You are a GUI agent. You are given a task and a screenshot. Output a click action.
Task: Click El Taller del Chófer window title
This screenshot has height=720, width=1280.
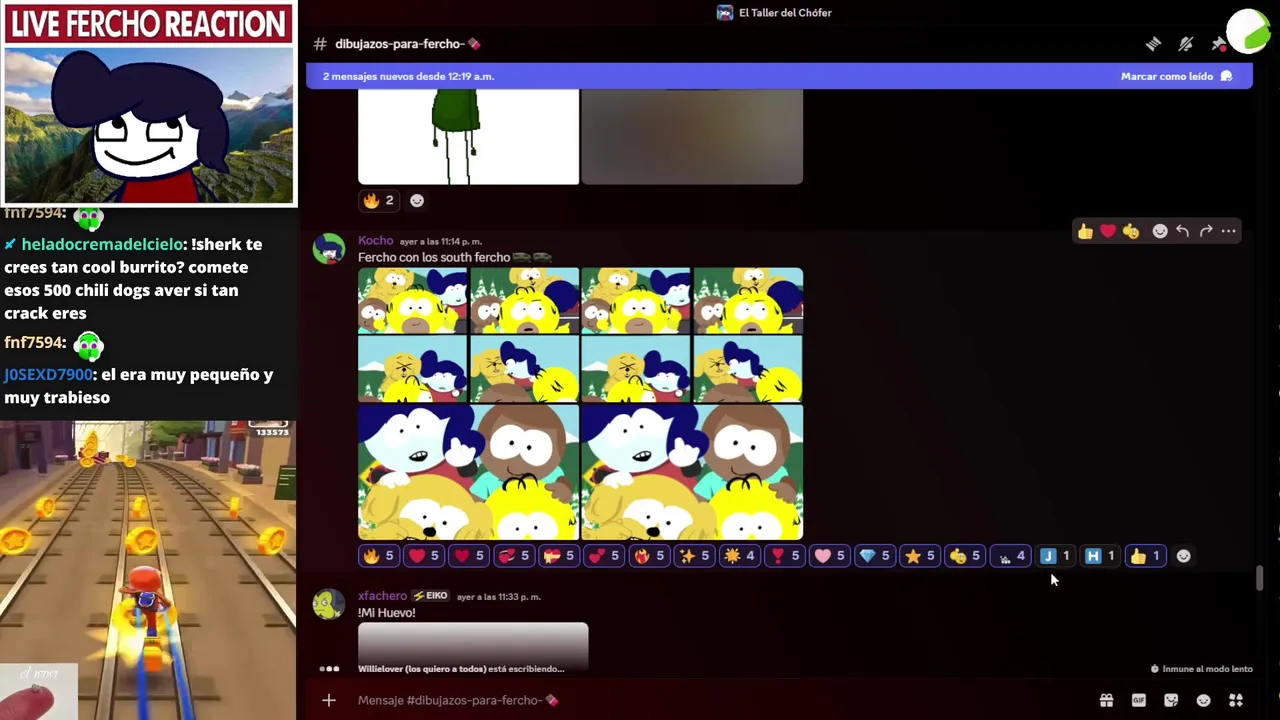785,13
